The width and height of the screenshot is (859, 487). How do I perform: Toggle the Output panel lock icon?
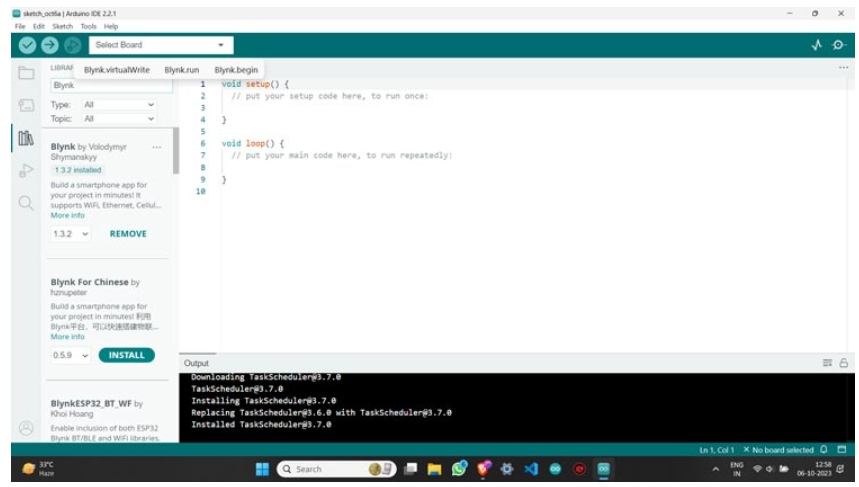(x=844, y=363)
